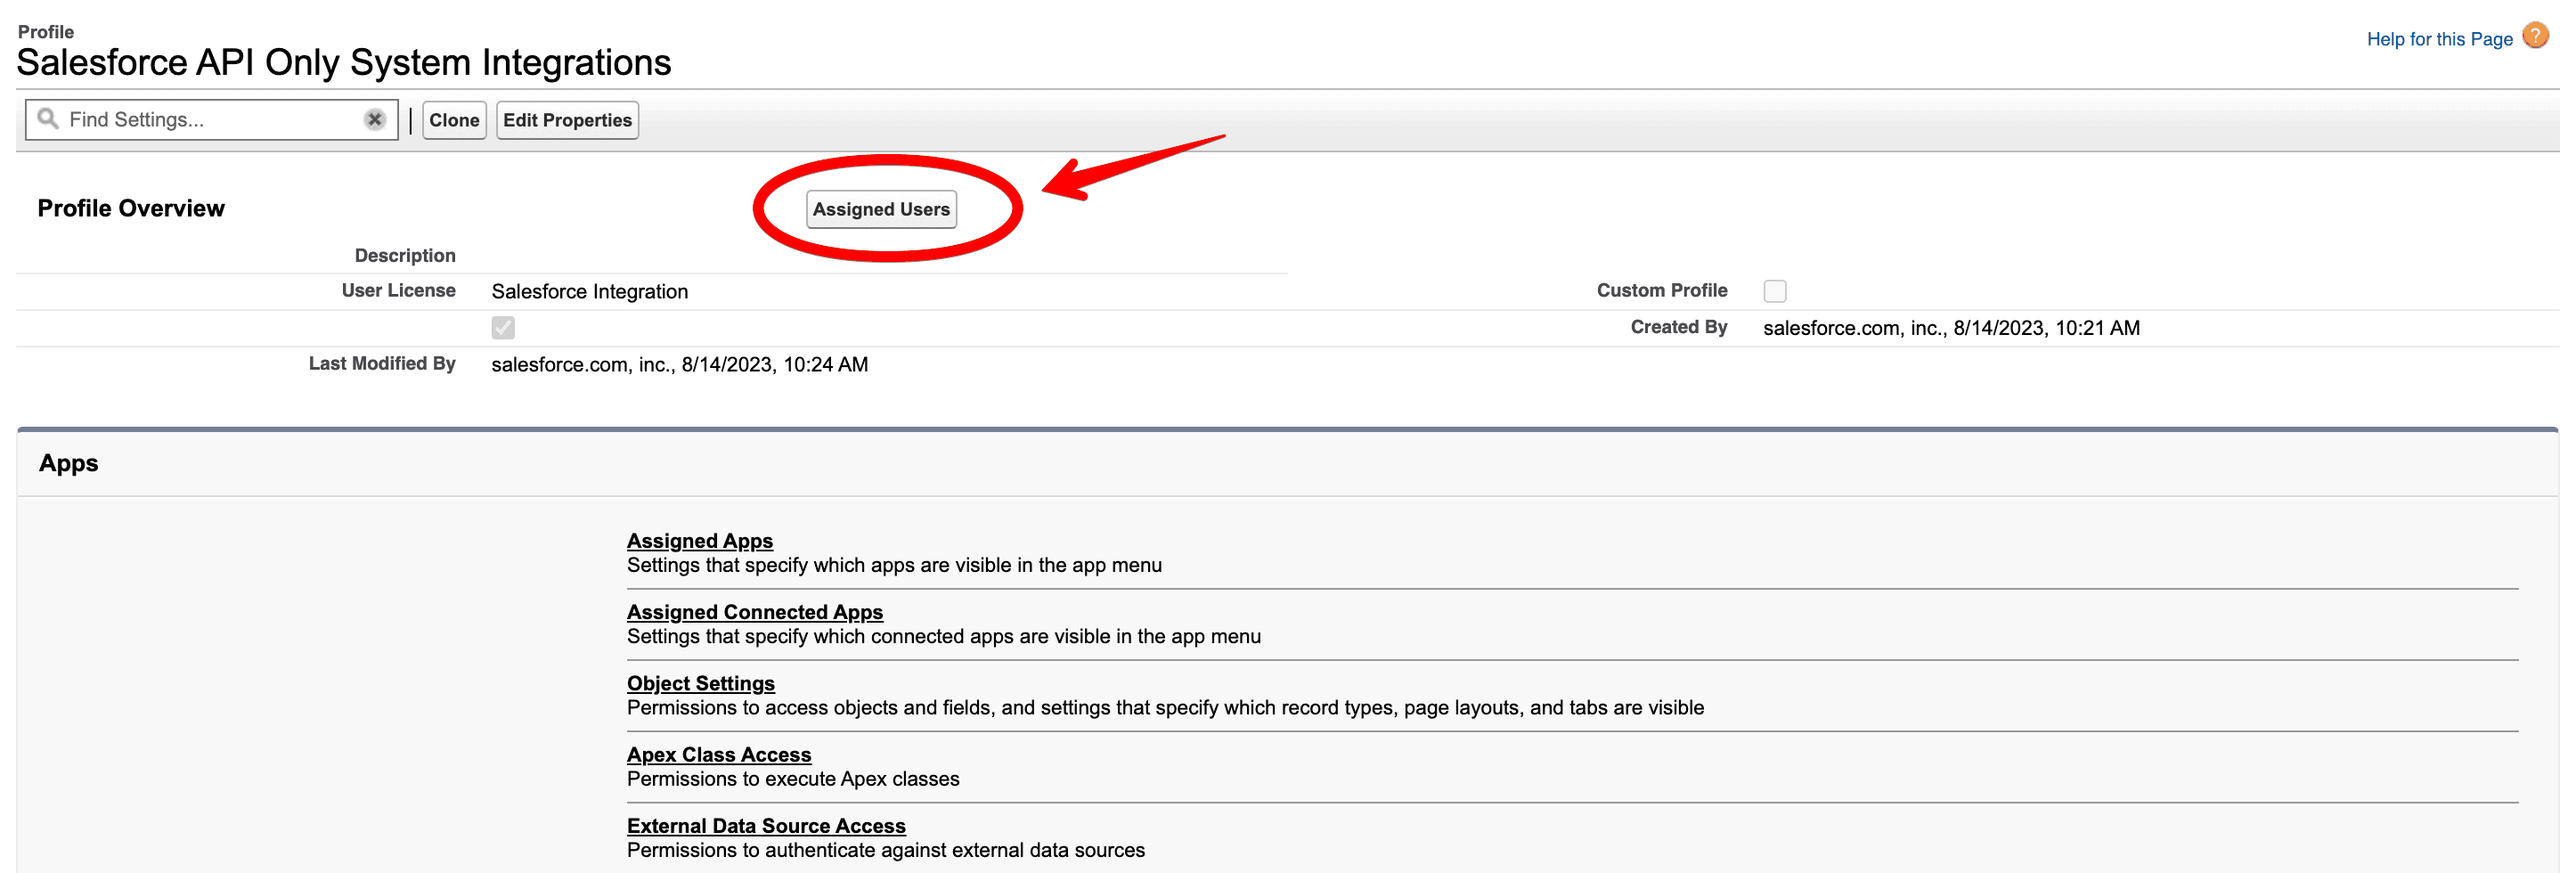Click the Last Modified By value text
This screenshot has height=873, width=2576.
(x=679, y=364)
